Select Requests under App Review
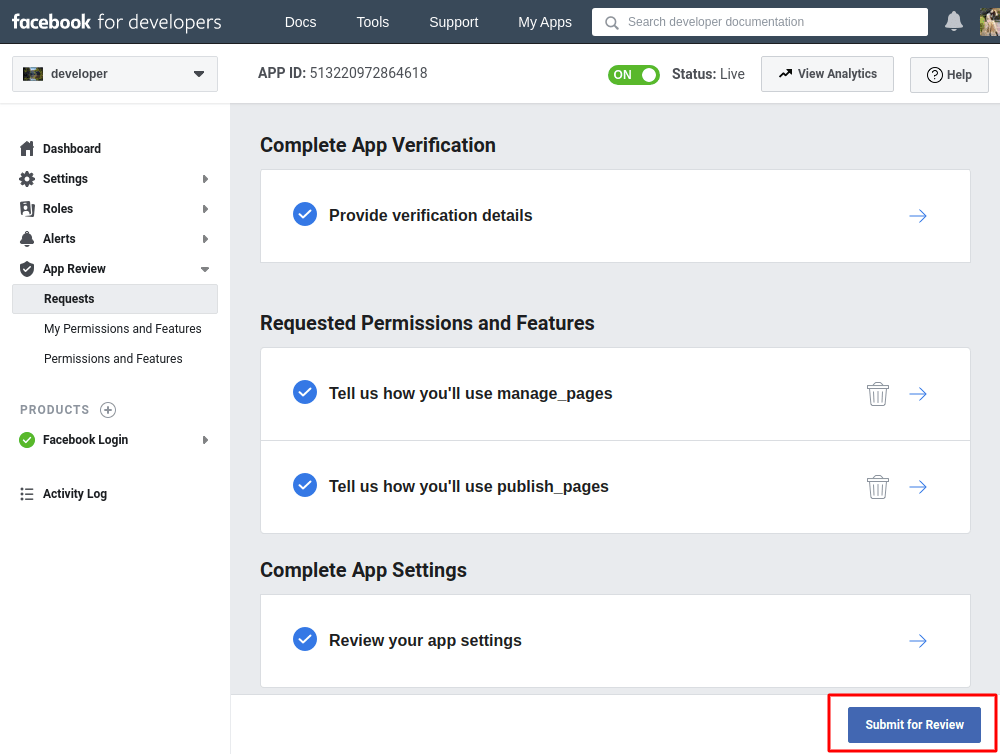Image resolution: width=1000 pixels, height=754 pixels. (115, 299)
